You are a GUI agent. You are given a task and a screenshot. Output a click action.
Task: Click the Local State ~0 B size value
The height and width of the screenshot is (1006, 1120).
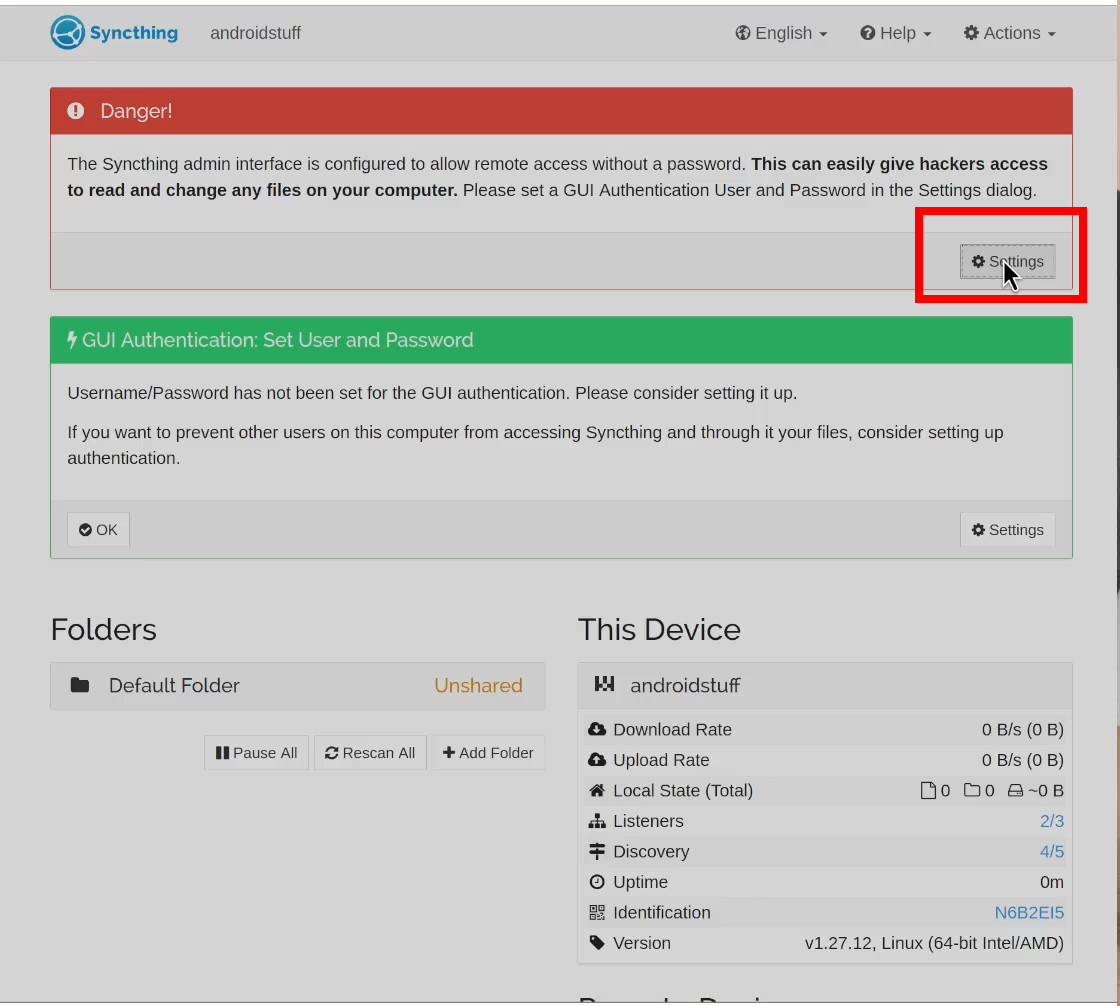click(1046, 790)
